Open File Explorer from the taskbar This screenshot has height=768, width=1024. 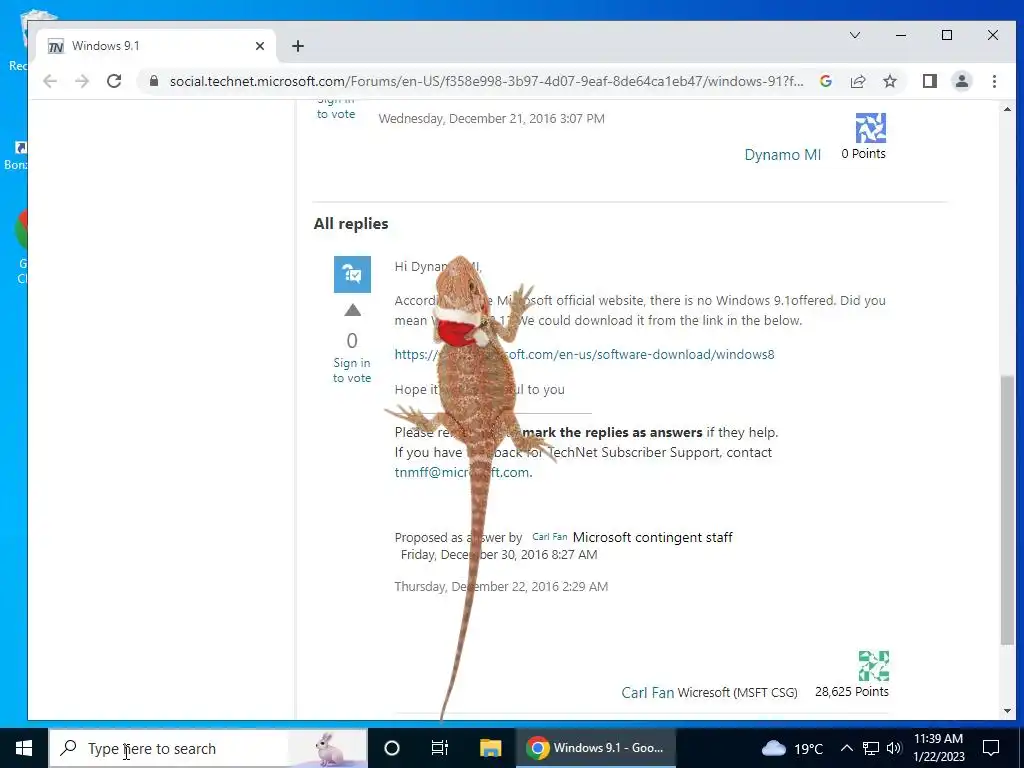tap(490, 748)
